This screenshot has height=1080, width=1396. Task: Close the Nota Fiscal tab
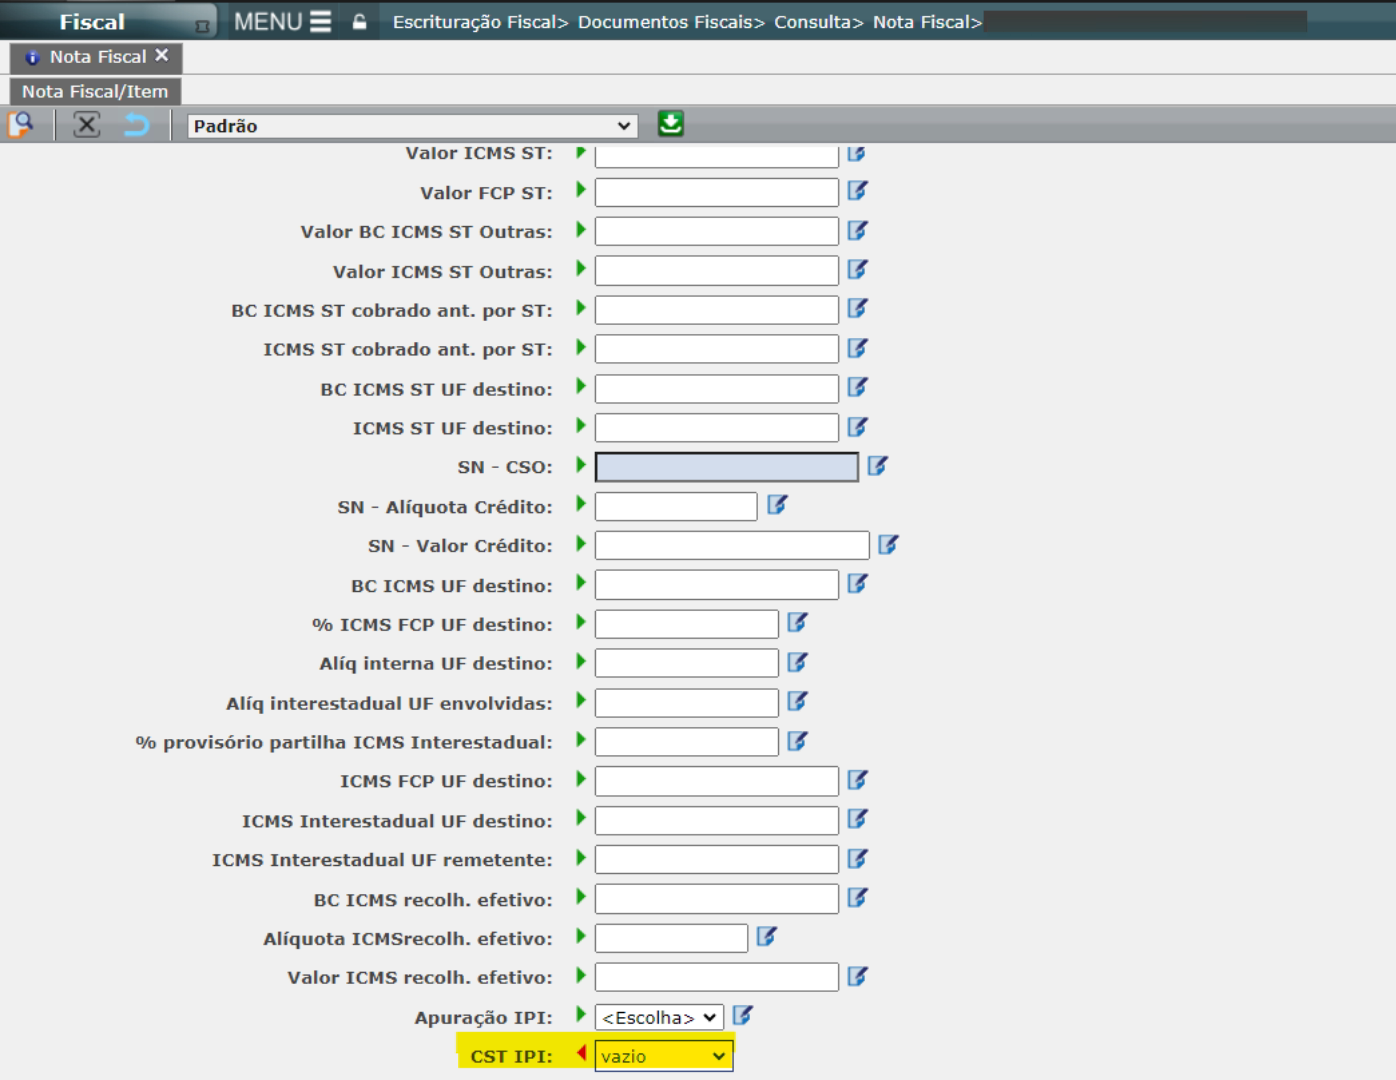[x=162, y=56]
